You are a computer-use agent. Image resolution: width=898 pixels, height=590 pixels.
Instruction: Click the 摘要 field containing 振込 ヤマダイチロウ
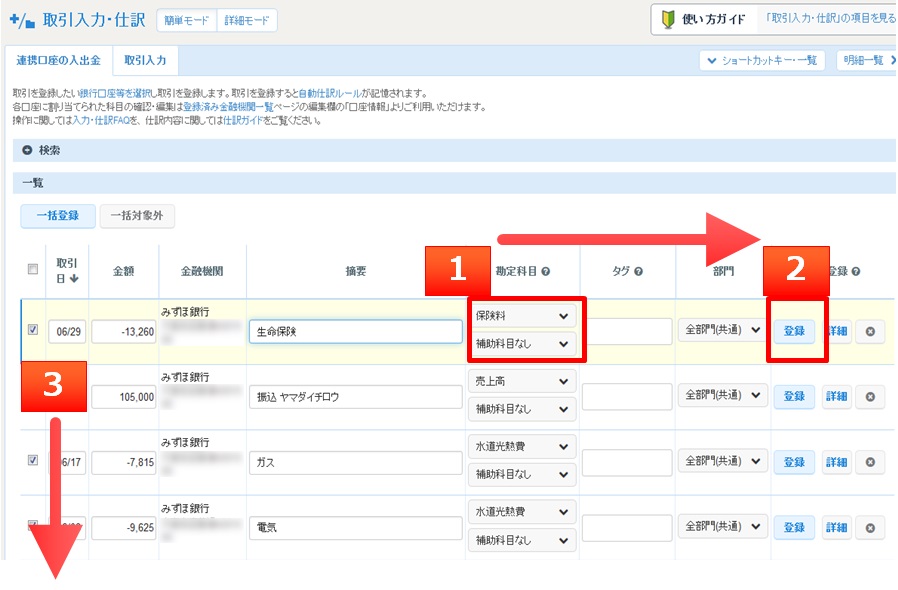pyautogui.click(x=355, y=396)
